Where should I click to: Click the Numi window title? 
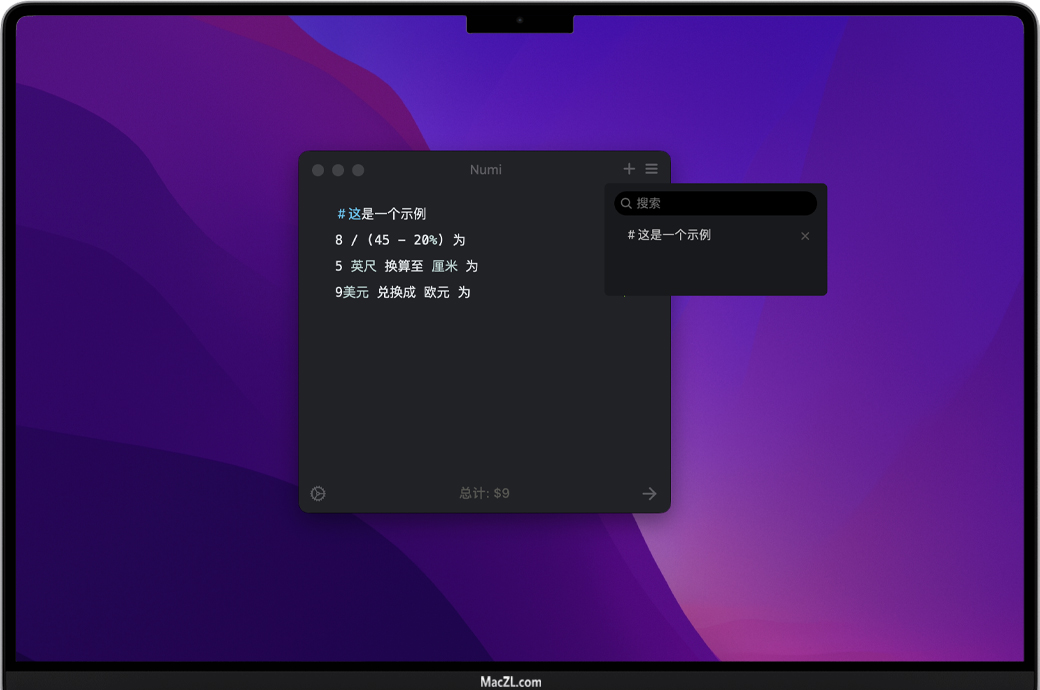point(486,170)
